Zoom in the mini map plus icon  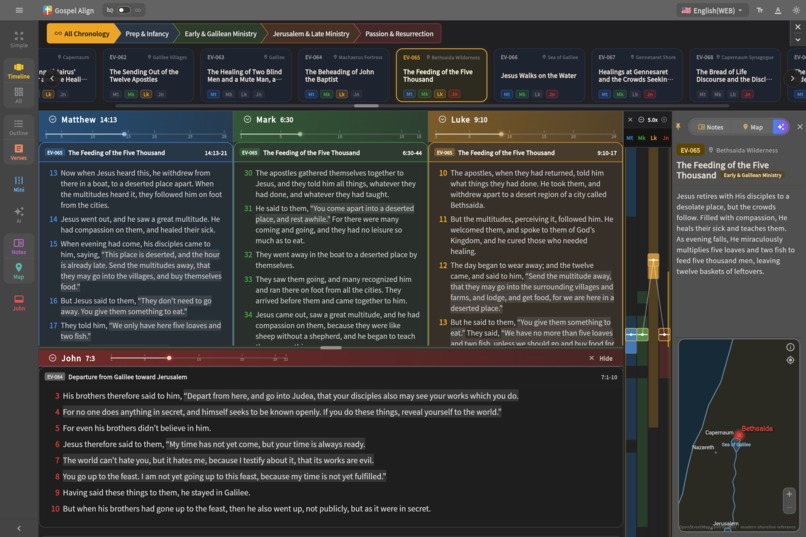664,120
